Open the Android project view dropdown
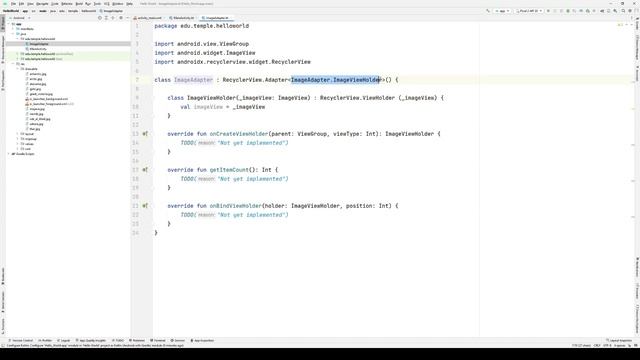The height and width of the screenshot is (360, 640). point(20,18)
